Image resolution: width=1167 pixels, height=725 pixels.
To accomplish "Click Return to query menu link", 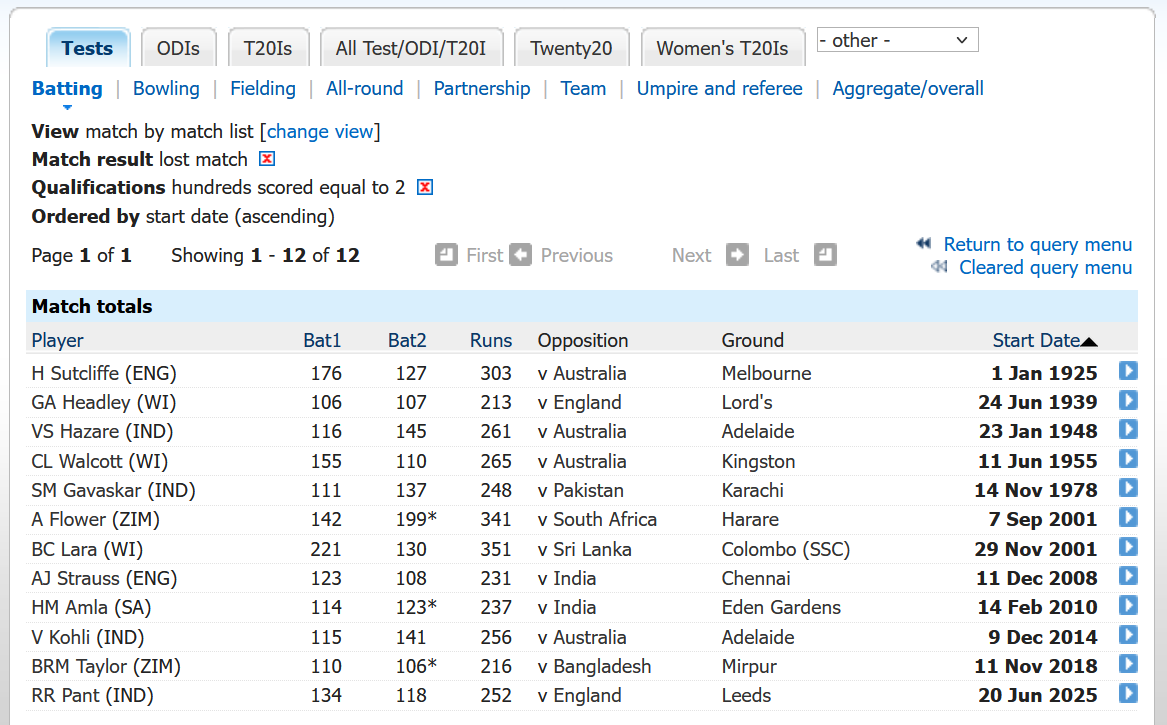I will [x=1037, y=244].
